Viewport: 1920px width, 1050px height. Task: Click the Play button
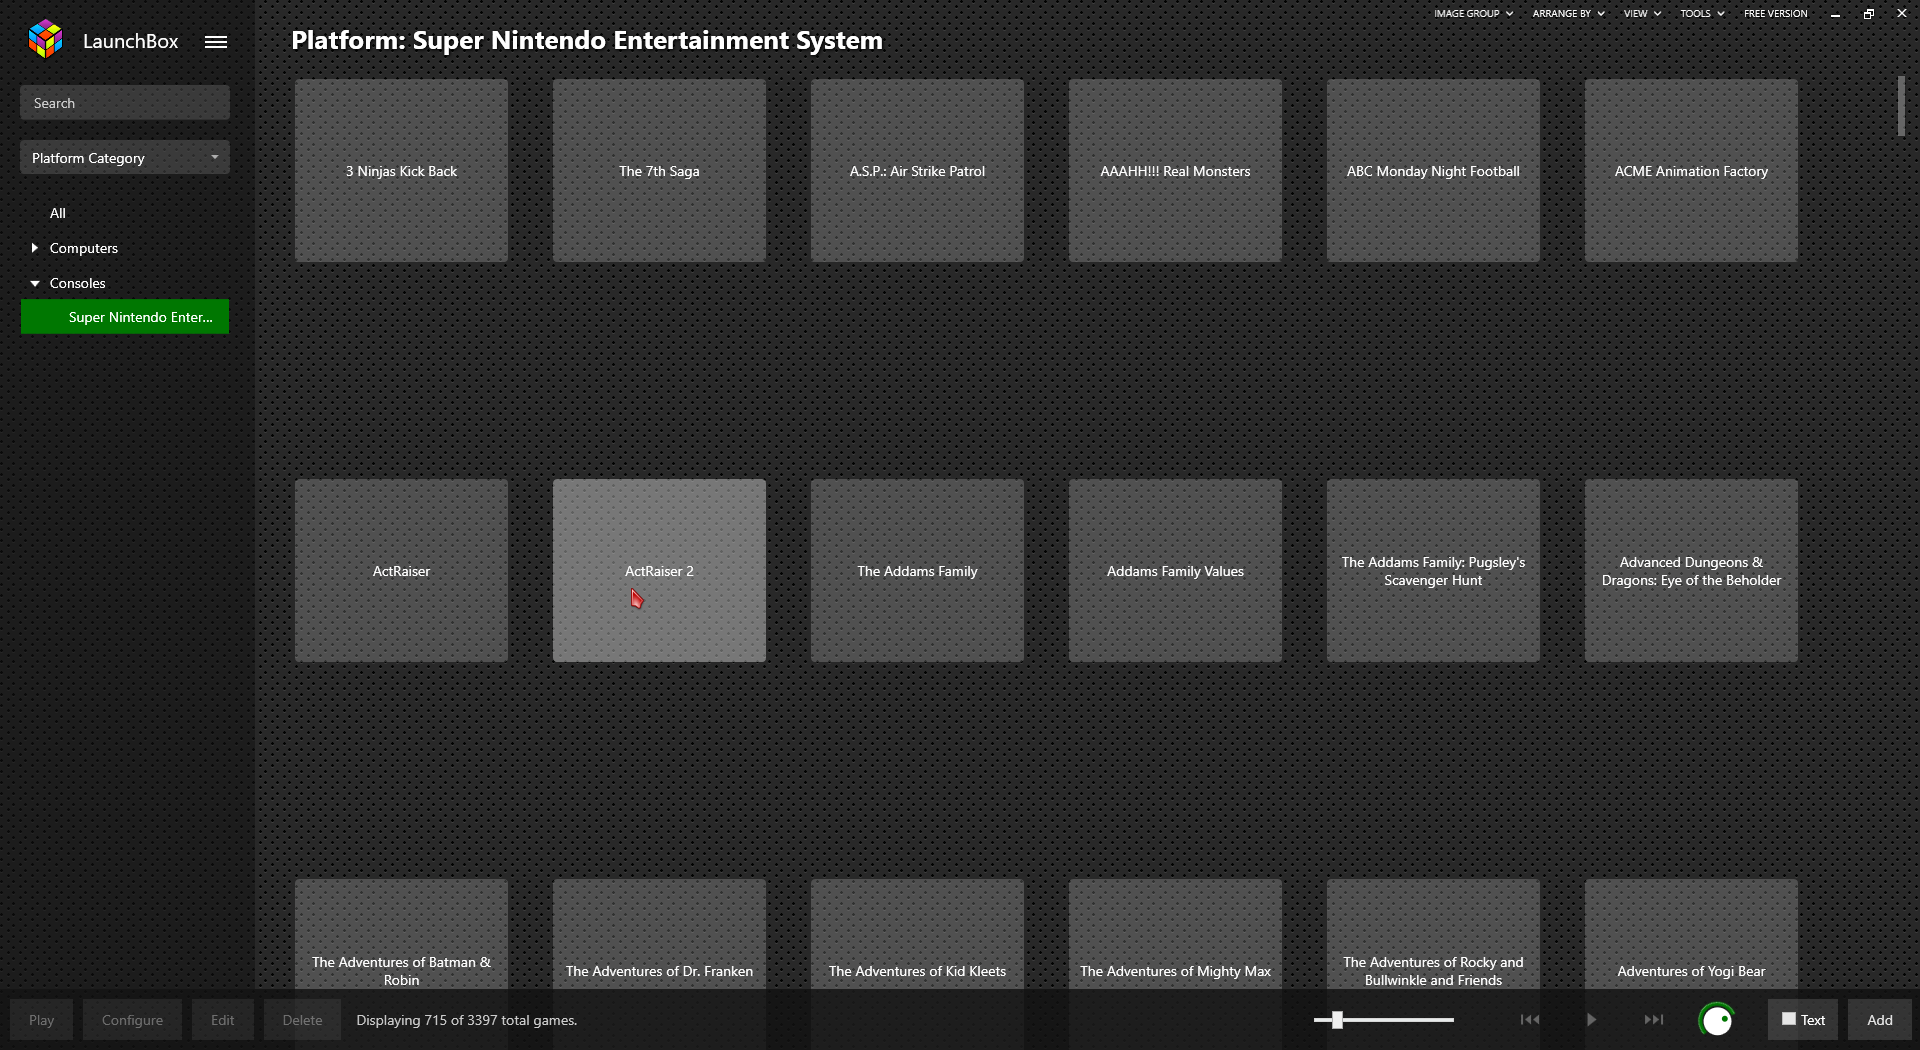[x=41, y=1020]
